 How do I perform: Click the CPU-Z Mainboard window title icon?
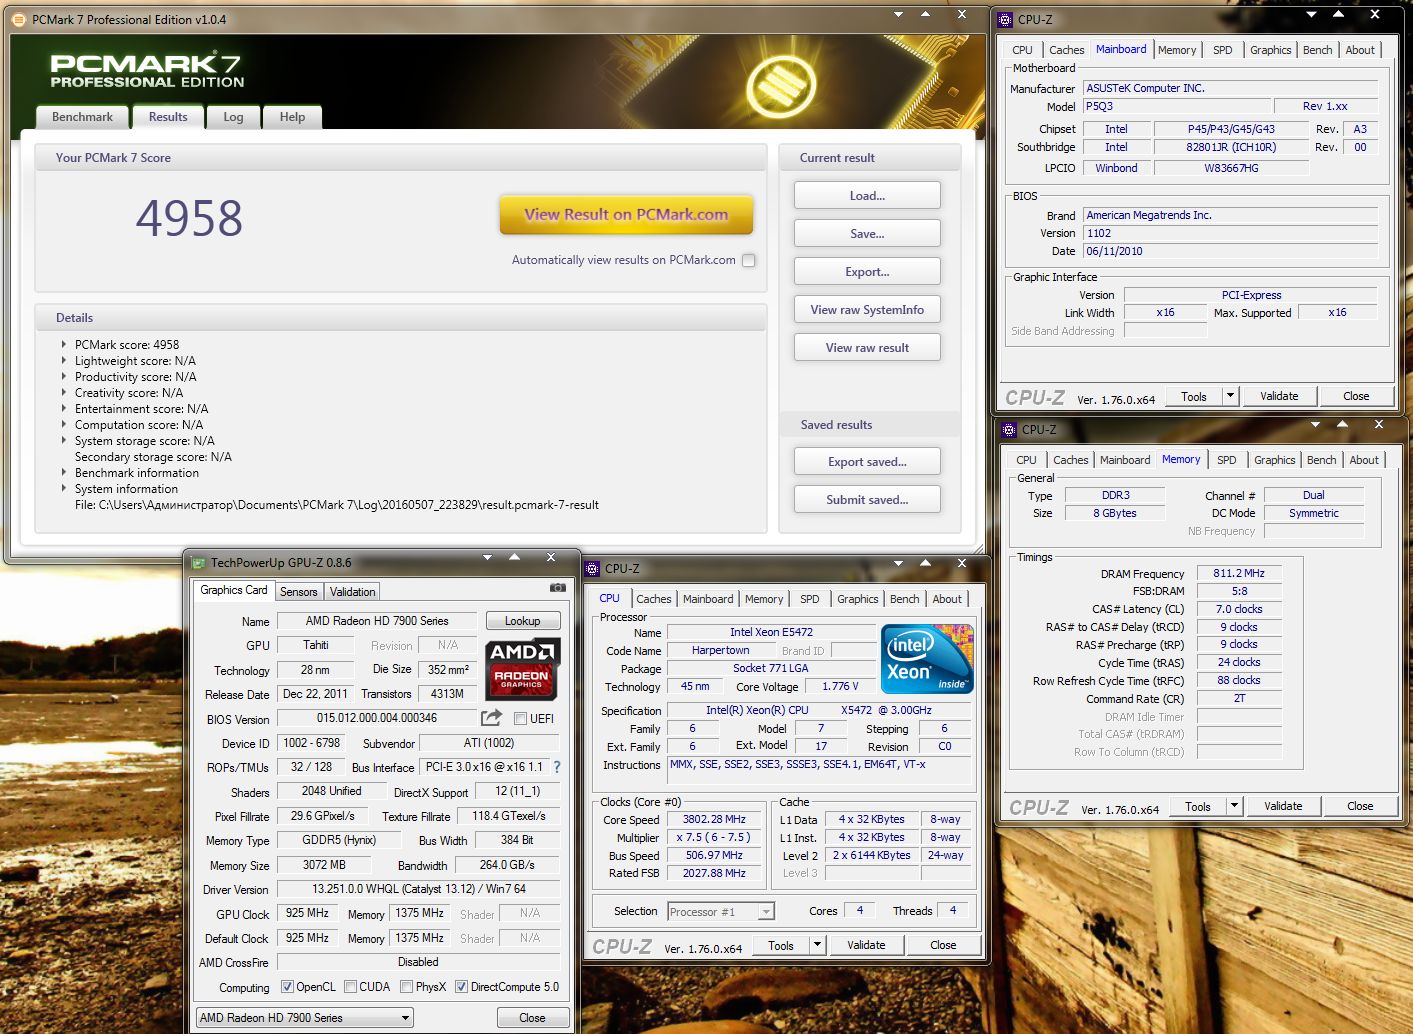pyautogui.click(x=1006, y=19)
